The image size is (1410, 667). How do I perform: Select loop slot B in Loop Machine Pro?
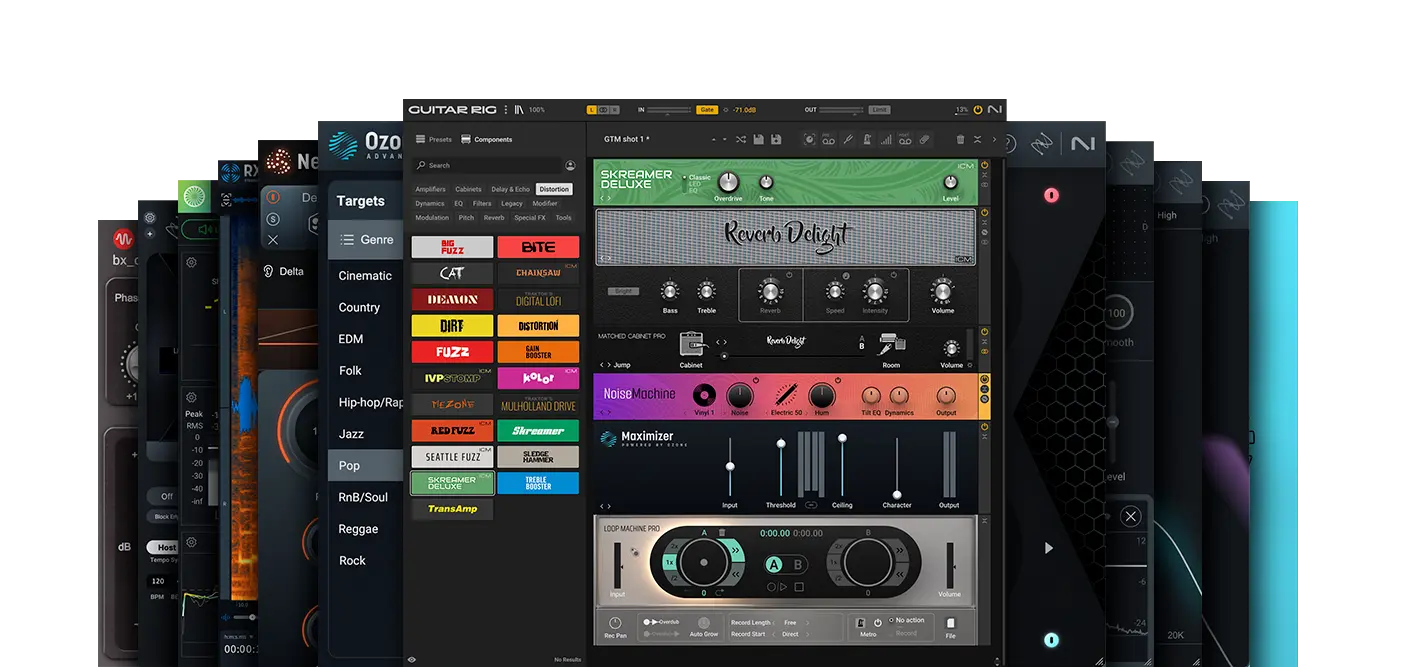[798, 565]
